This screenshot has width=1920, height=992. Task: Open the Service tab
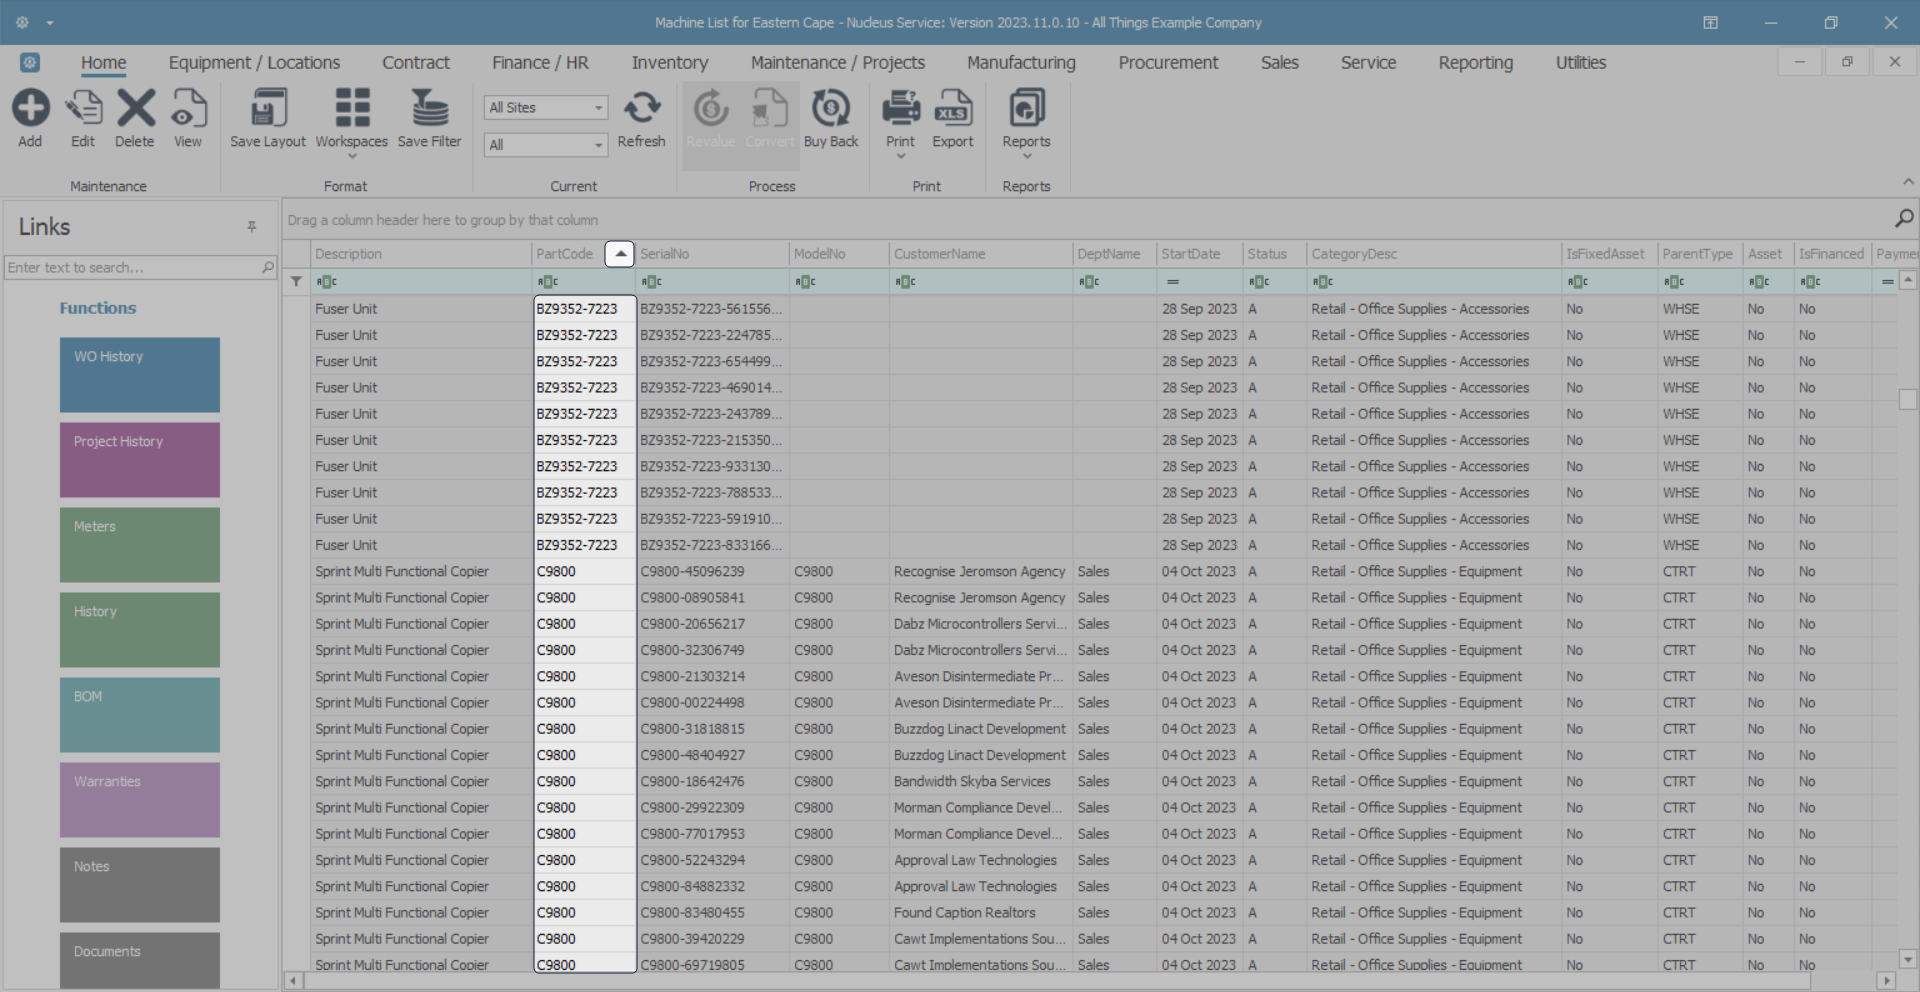pyautogui.click(x=1368, y=62)
